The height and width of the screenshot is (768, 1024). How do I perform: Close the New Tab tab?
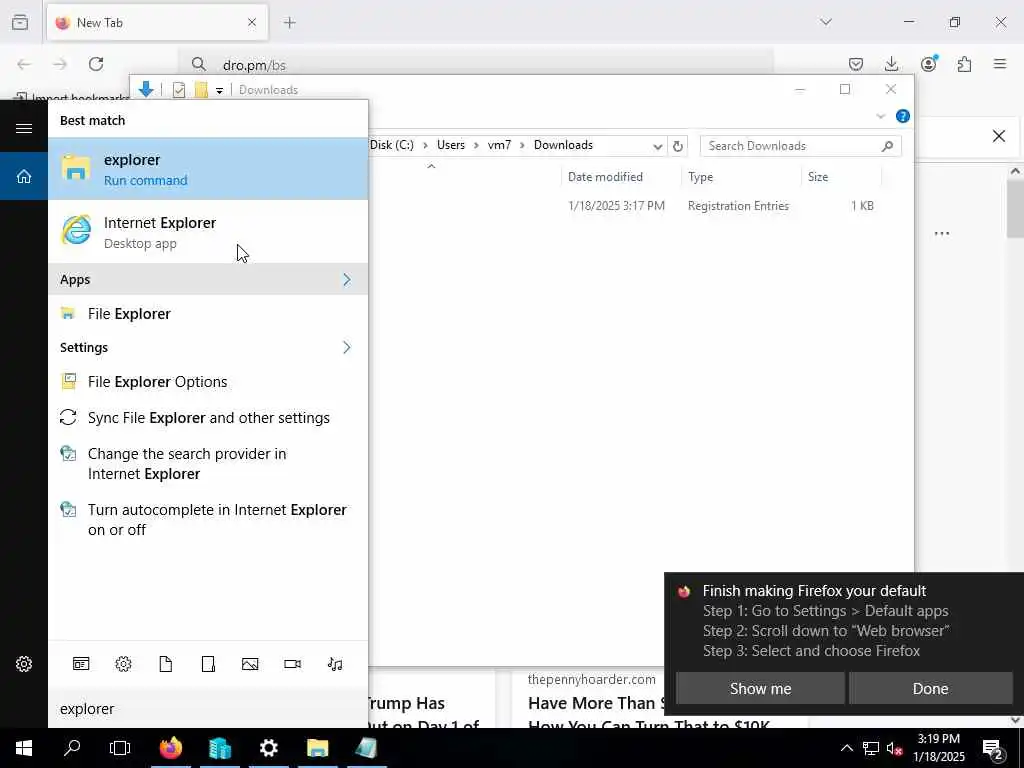pyautogui.click(x=252, y=23)
